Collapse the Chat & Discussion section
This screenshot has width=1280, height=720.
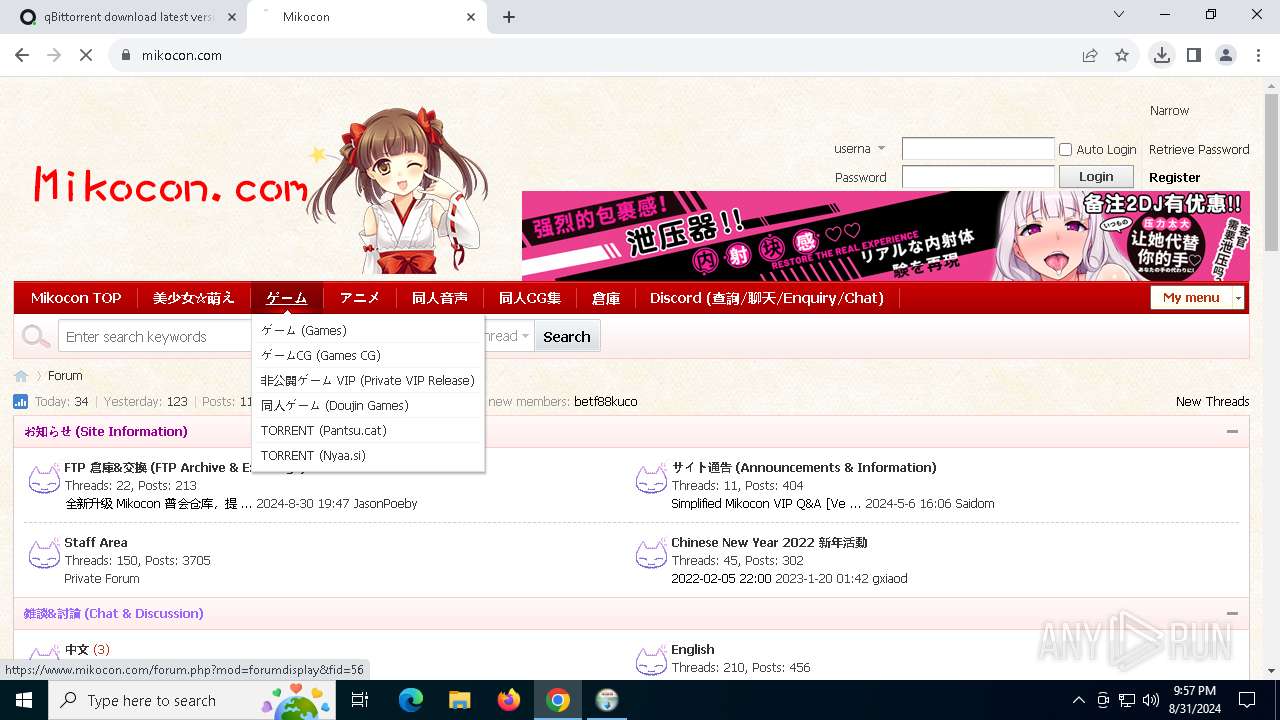click(x=1232, y=614)
